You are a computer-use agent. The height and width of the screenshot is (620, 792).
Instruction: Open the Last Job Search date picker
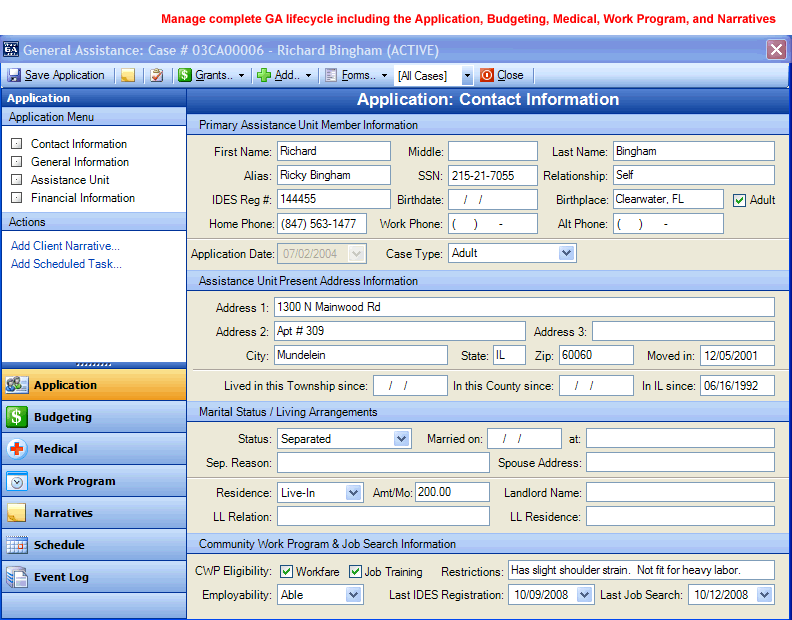(765, 595)
